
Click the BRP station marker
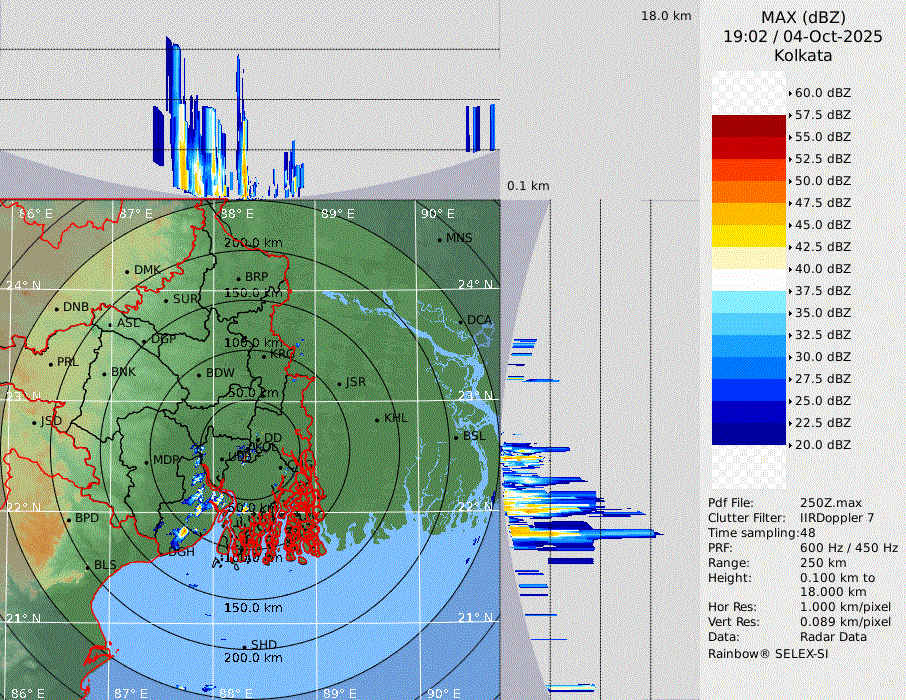[238, 278]
